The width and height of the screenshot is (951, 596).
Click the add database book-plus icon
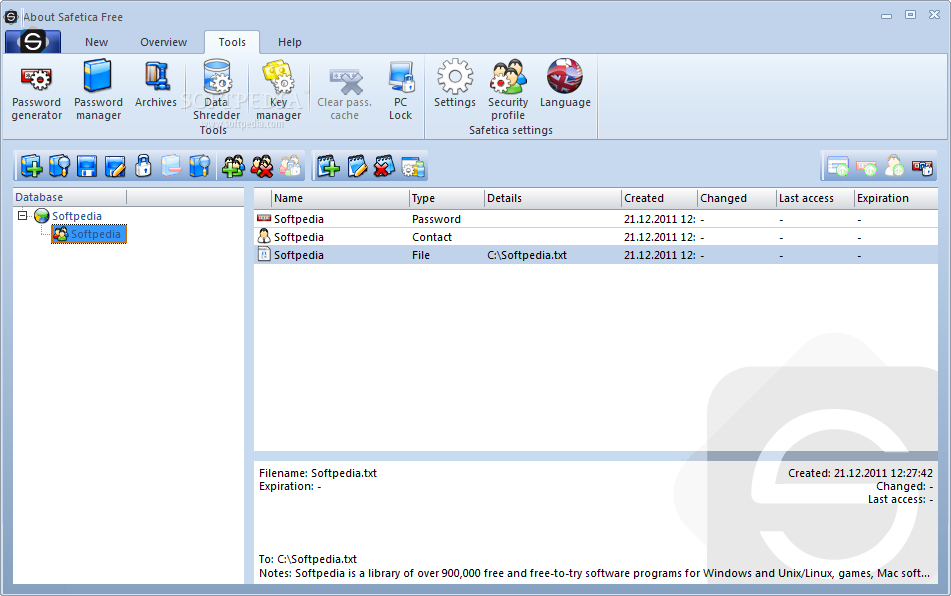tap(32, 166)
